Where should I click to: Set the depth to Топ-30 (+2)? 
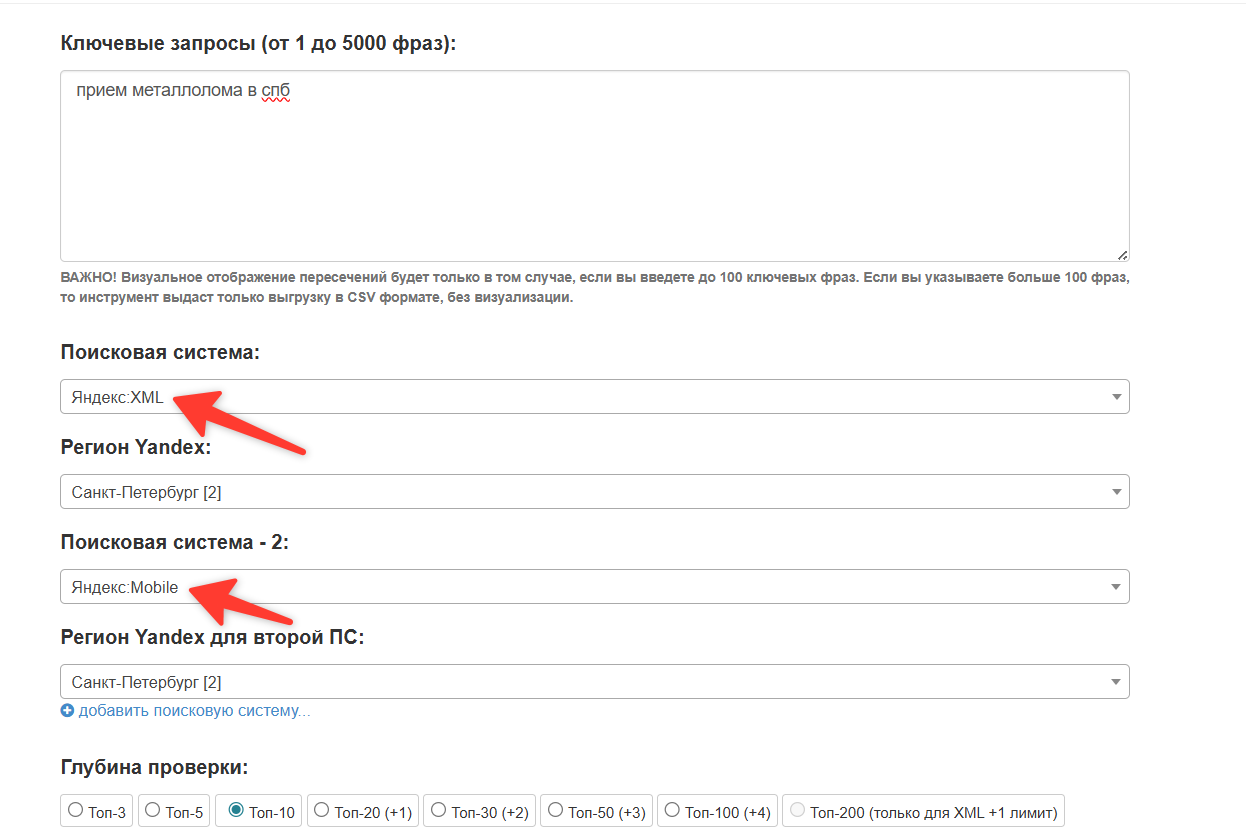(438, 810)
